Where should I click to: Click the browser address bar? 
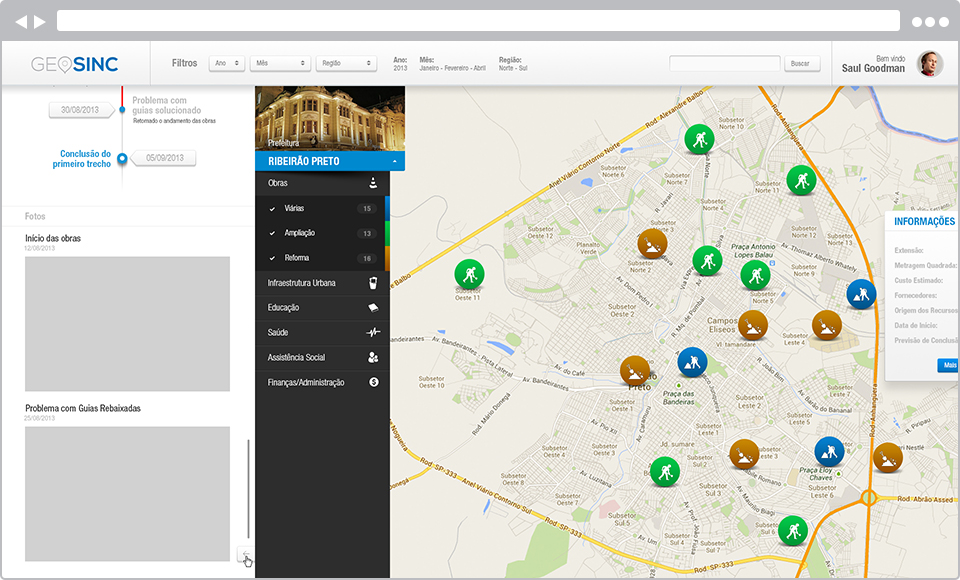[x=478, y=21]
